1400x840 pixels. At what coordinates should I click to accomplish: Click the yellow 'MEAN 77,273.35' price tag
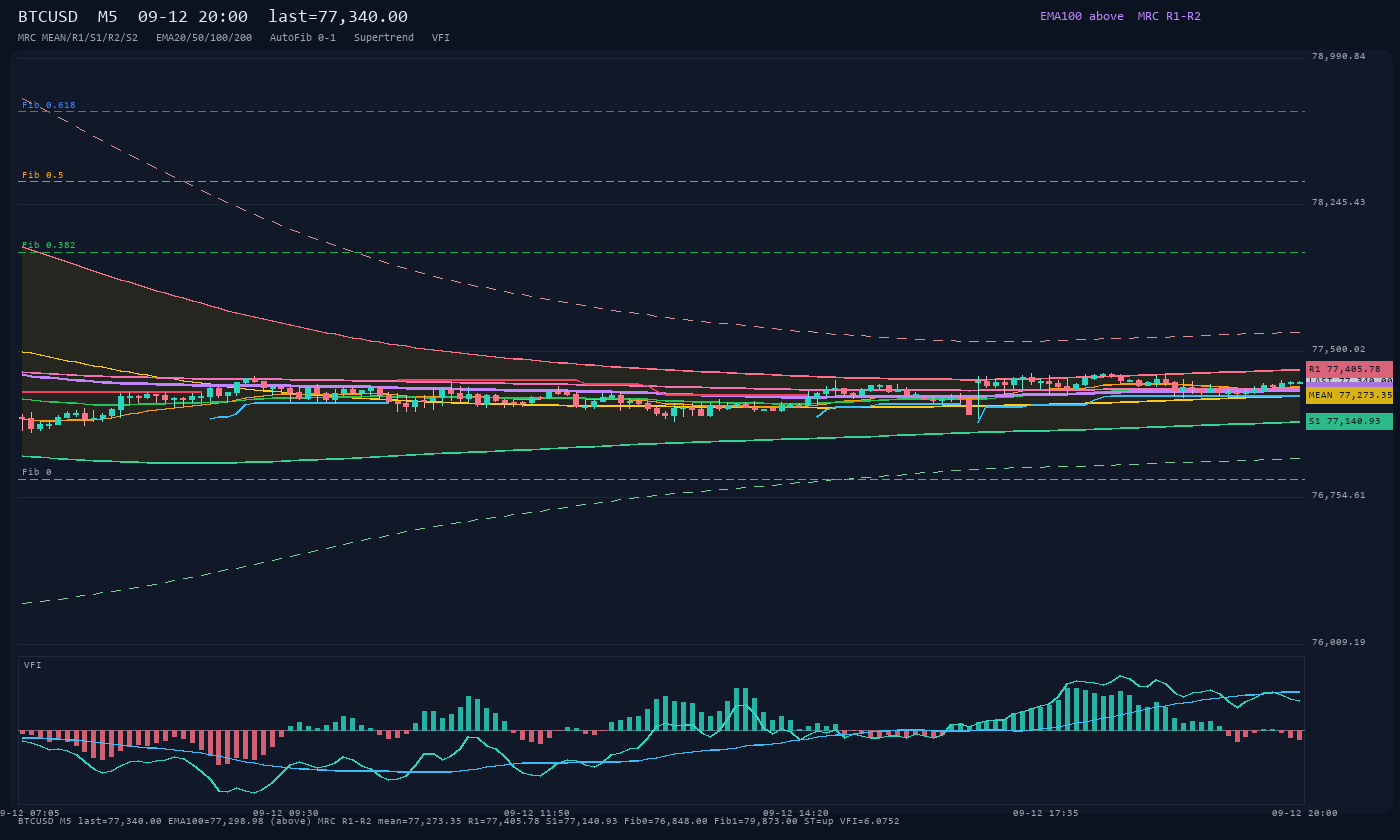(x=1349, y=396)
